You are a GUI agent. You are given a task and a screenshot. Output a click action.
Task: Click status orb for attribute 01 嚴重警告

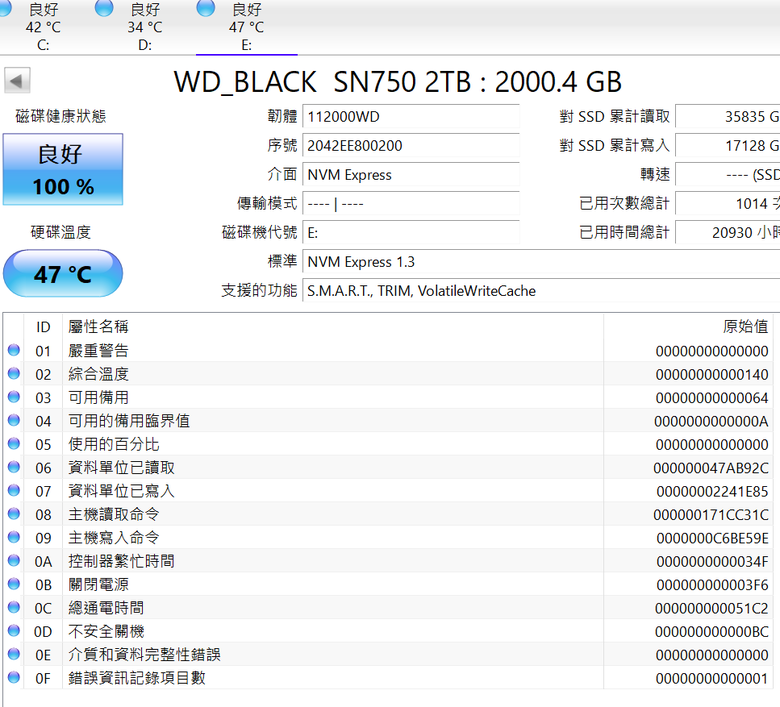(14, 350)
